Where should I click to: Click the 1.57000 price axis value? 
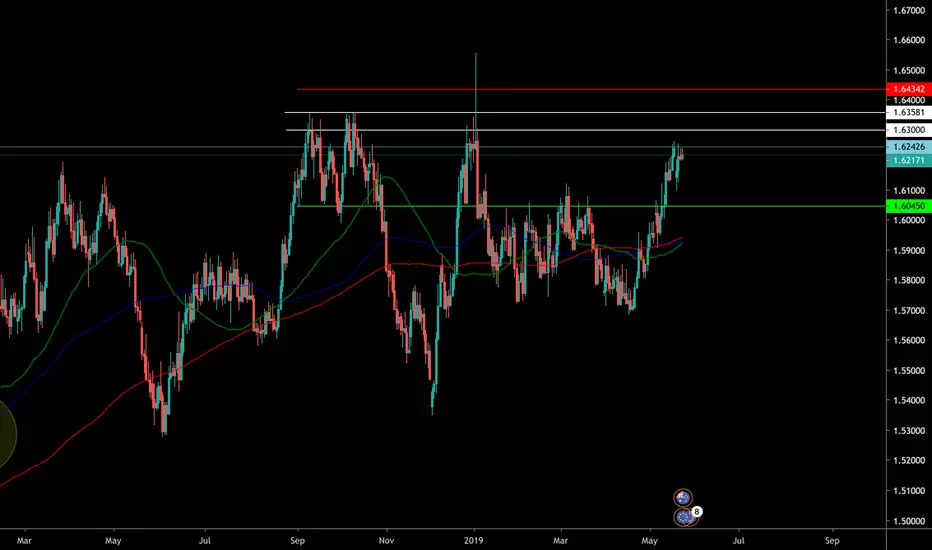click(x=909, y=310)
